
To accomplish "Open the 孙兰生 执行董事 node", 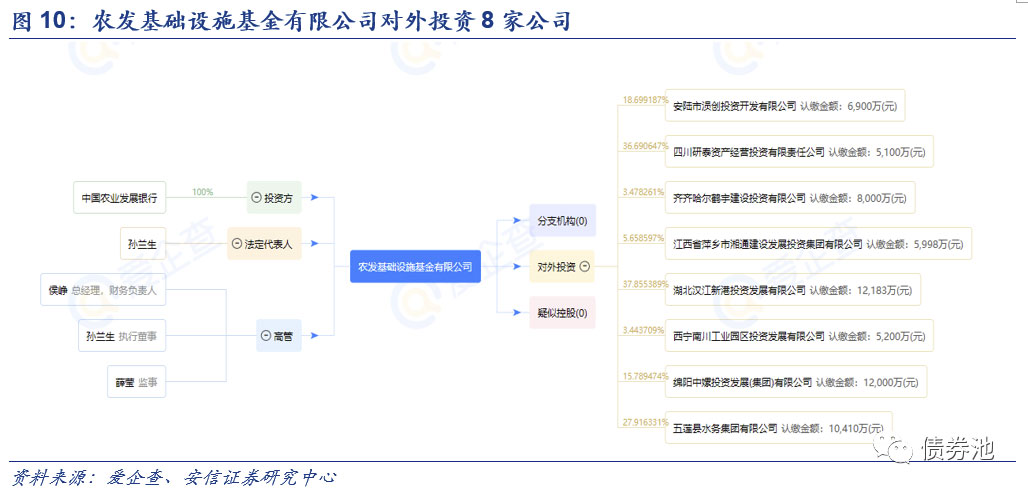I will [122, 336].
